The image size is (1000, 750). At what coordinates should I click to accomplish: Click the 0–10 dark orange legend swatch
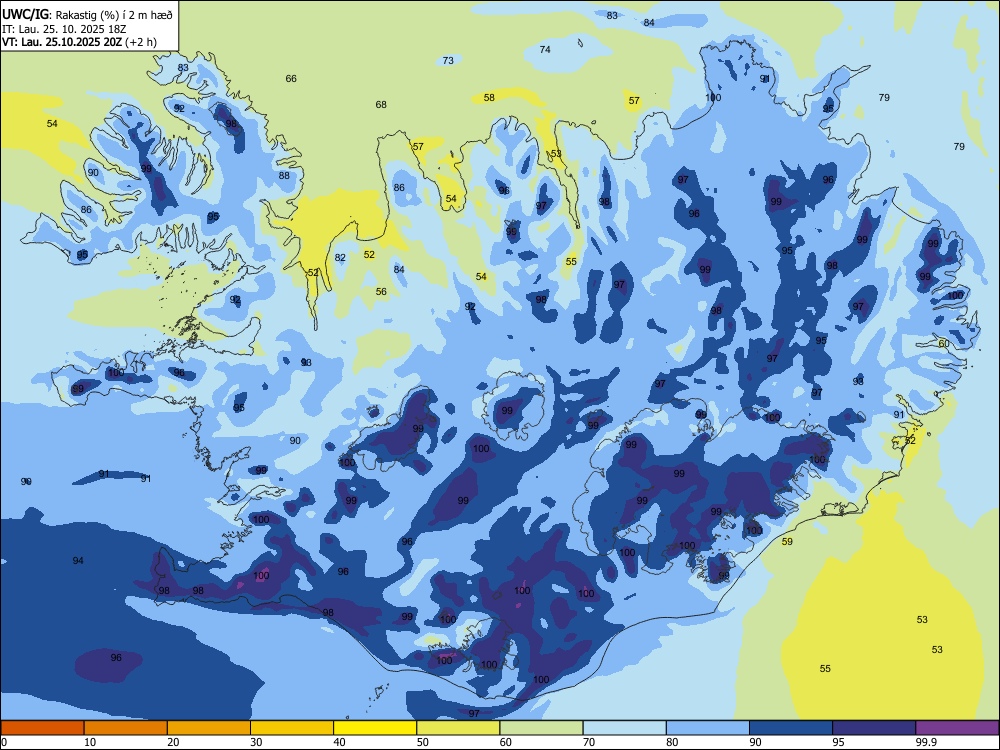click(42, 728)
